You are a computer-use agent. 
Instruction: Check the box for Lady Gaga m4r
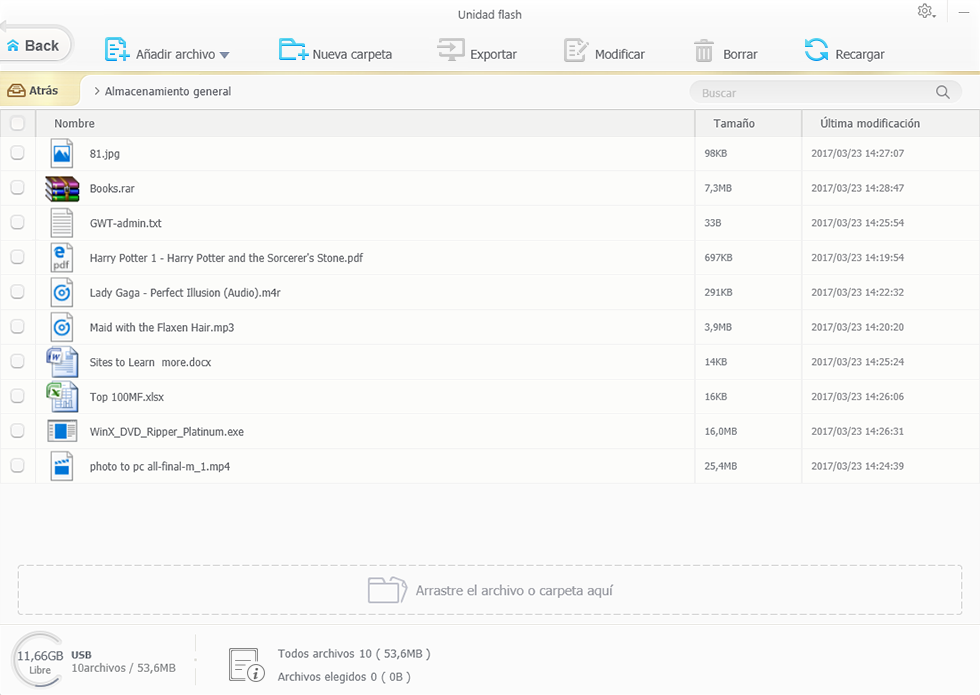[18, 292]
